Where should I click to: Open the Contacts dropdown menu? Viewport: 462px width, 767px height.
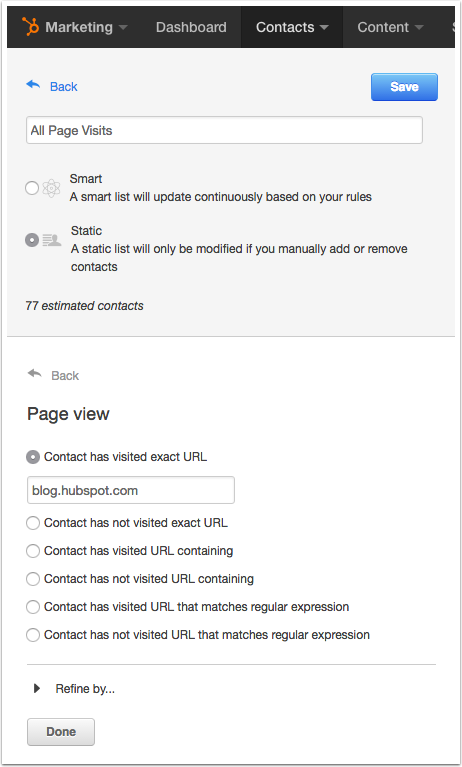[x=292, y=27]
